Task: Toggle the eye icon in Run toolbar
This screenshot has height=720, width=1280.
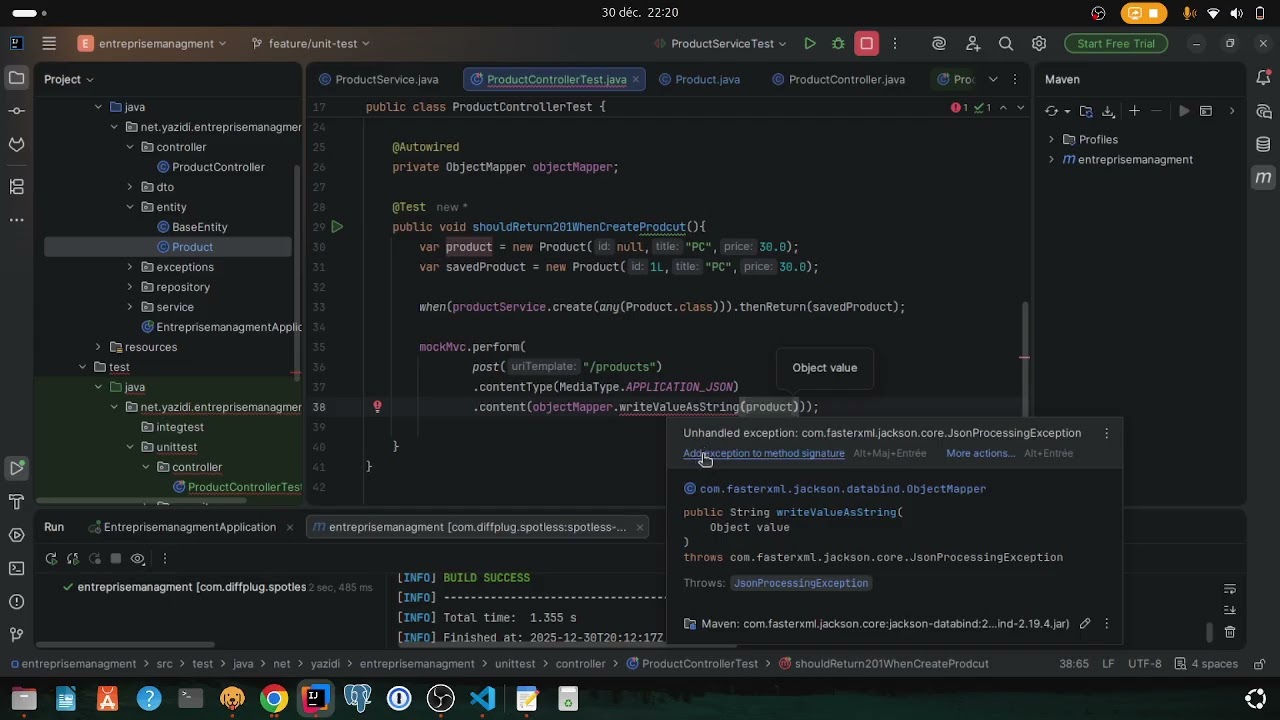Action: (138, 559)
